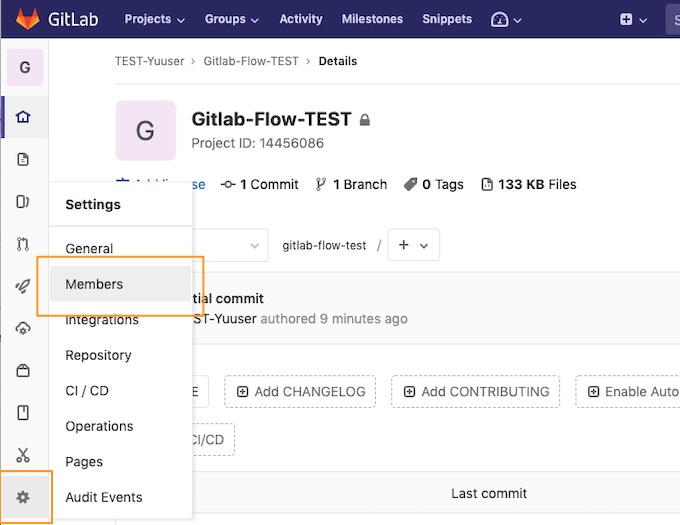Viewport: 680px width, 525px height.
Task: Select Repository in the Settings flyout
Action: coord(98,355)
